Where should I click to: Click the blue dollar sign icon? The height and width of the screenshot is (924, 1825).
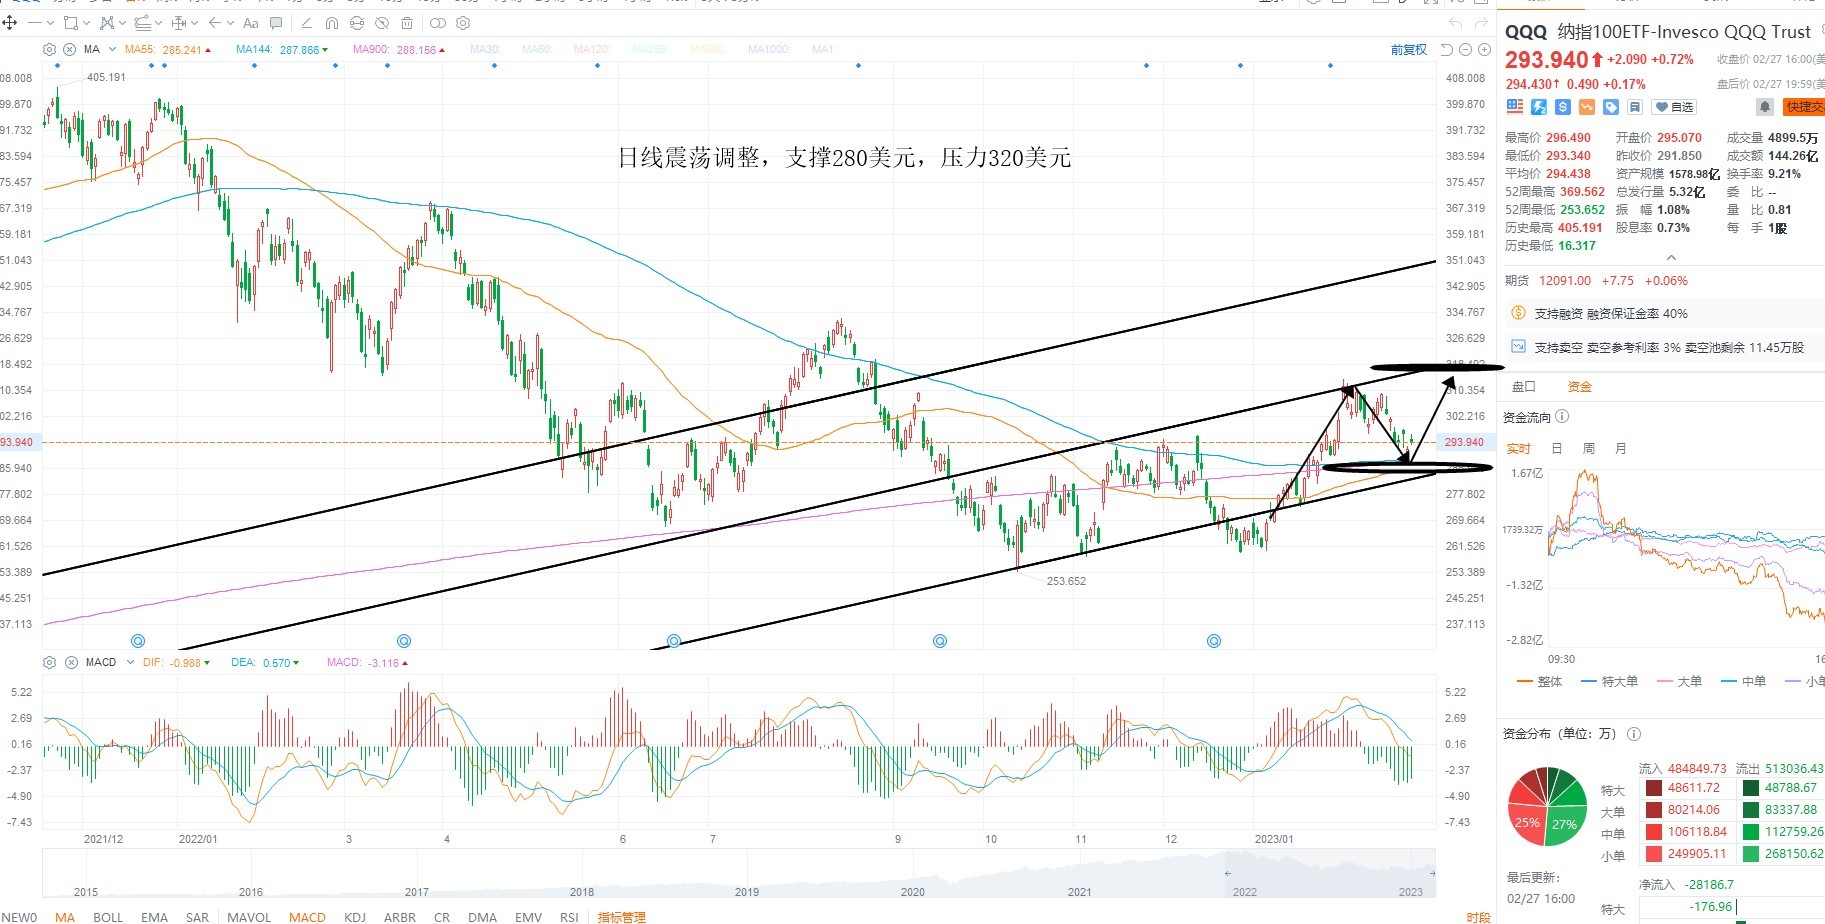coord(1563,107)
